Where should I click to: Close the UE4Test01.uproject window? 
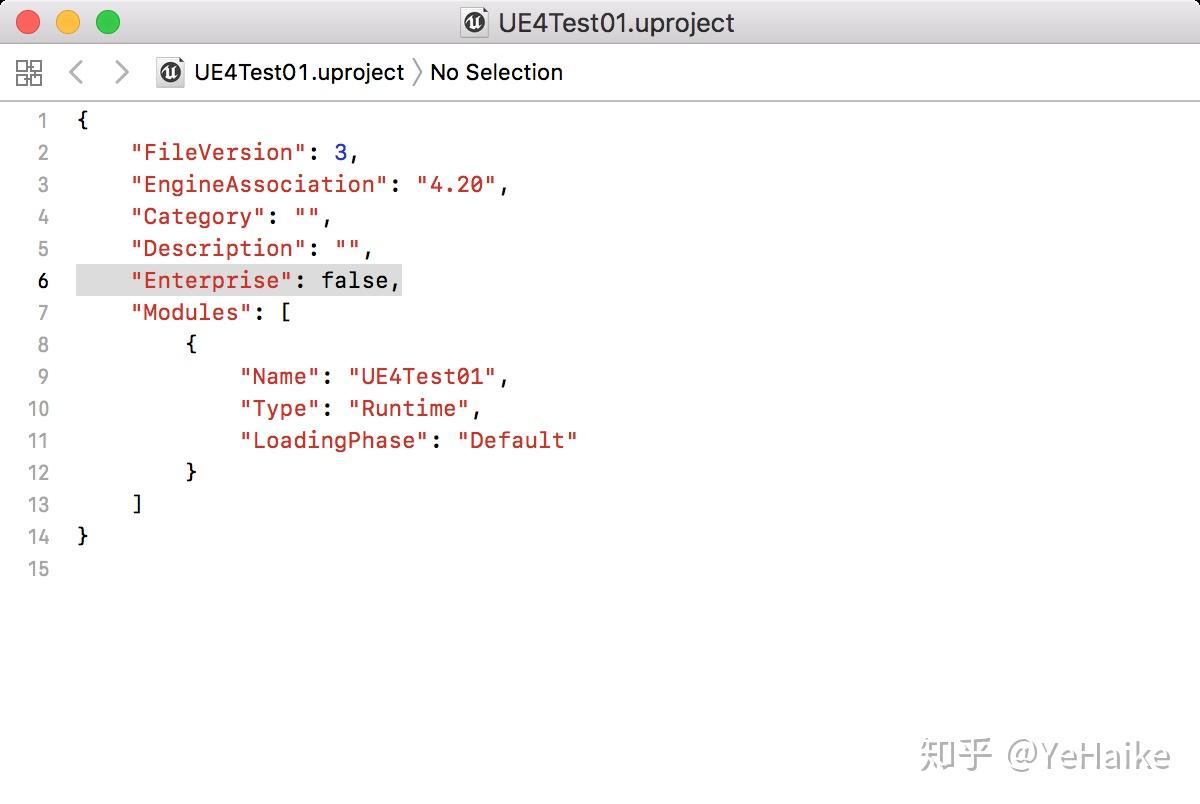28,22
